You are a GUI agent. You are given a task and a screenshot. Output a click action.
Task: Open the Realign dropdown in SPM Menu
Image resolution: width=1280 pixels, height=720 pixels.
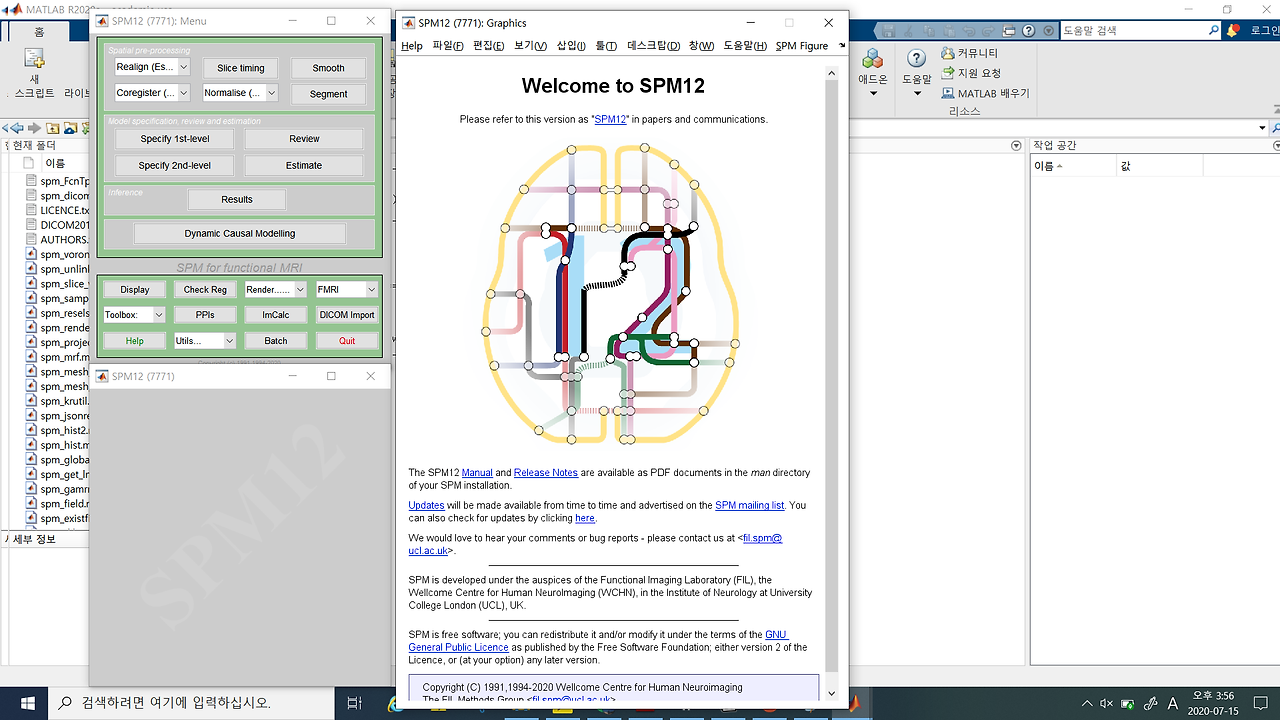pos(152,67)
